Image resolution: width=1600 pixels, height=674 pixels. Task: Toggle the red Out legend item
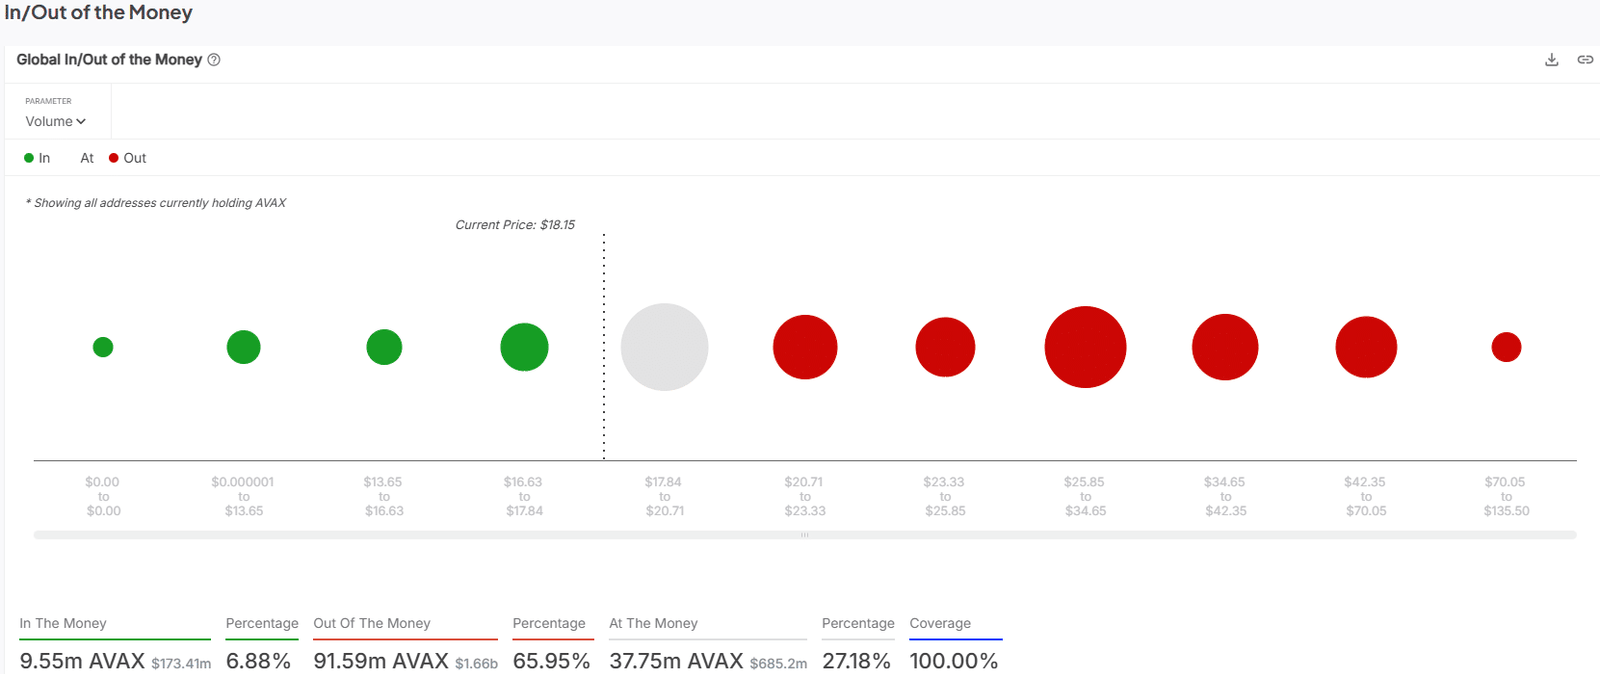tap(128, 158)
